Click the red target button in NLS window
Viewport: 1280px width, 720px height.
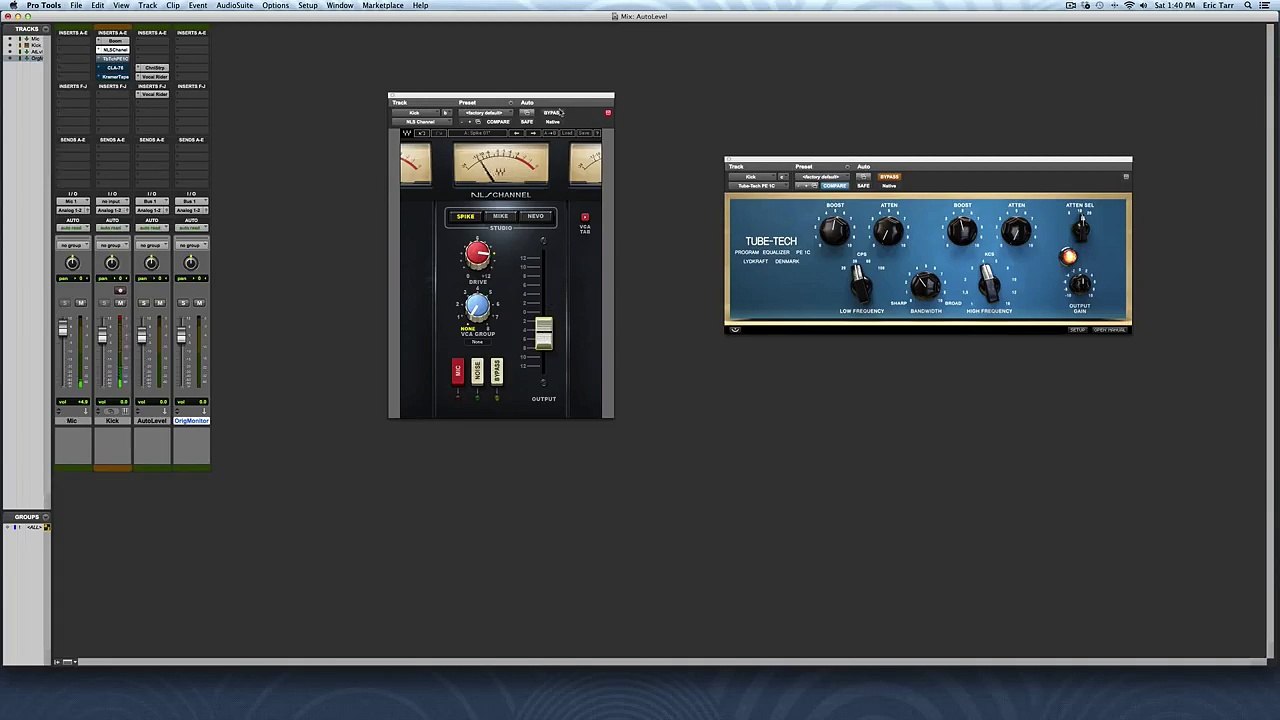pos(608,112)
